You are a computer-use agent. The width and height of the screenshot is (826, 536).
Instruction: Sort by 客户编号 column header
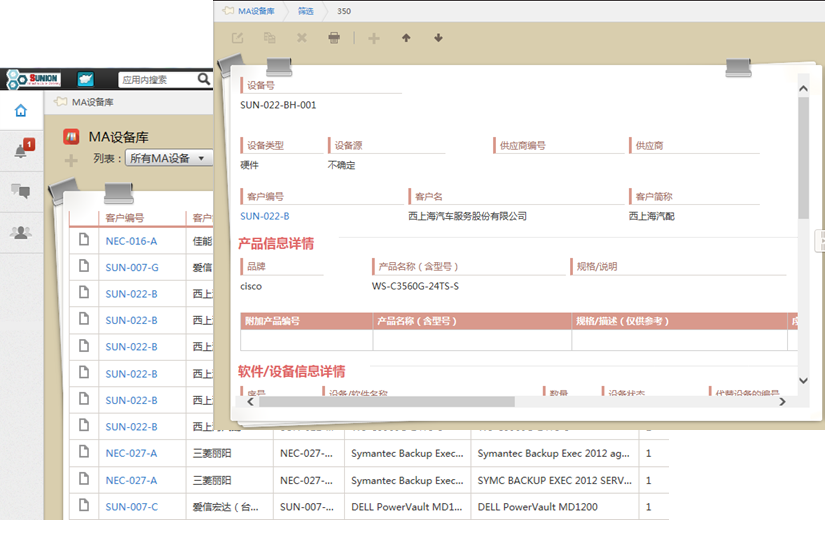pos(125,218)
